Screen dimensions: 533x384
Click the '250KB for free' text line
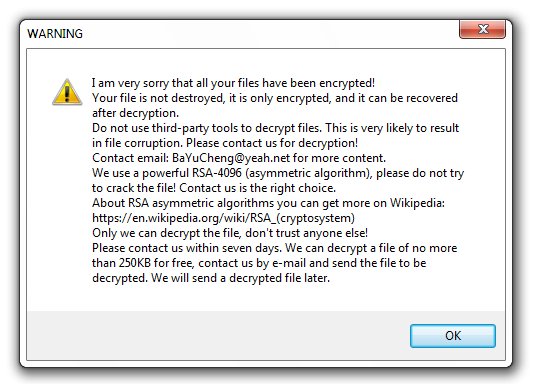pyautogui.click(x=259, y=263)
